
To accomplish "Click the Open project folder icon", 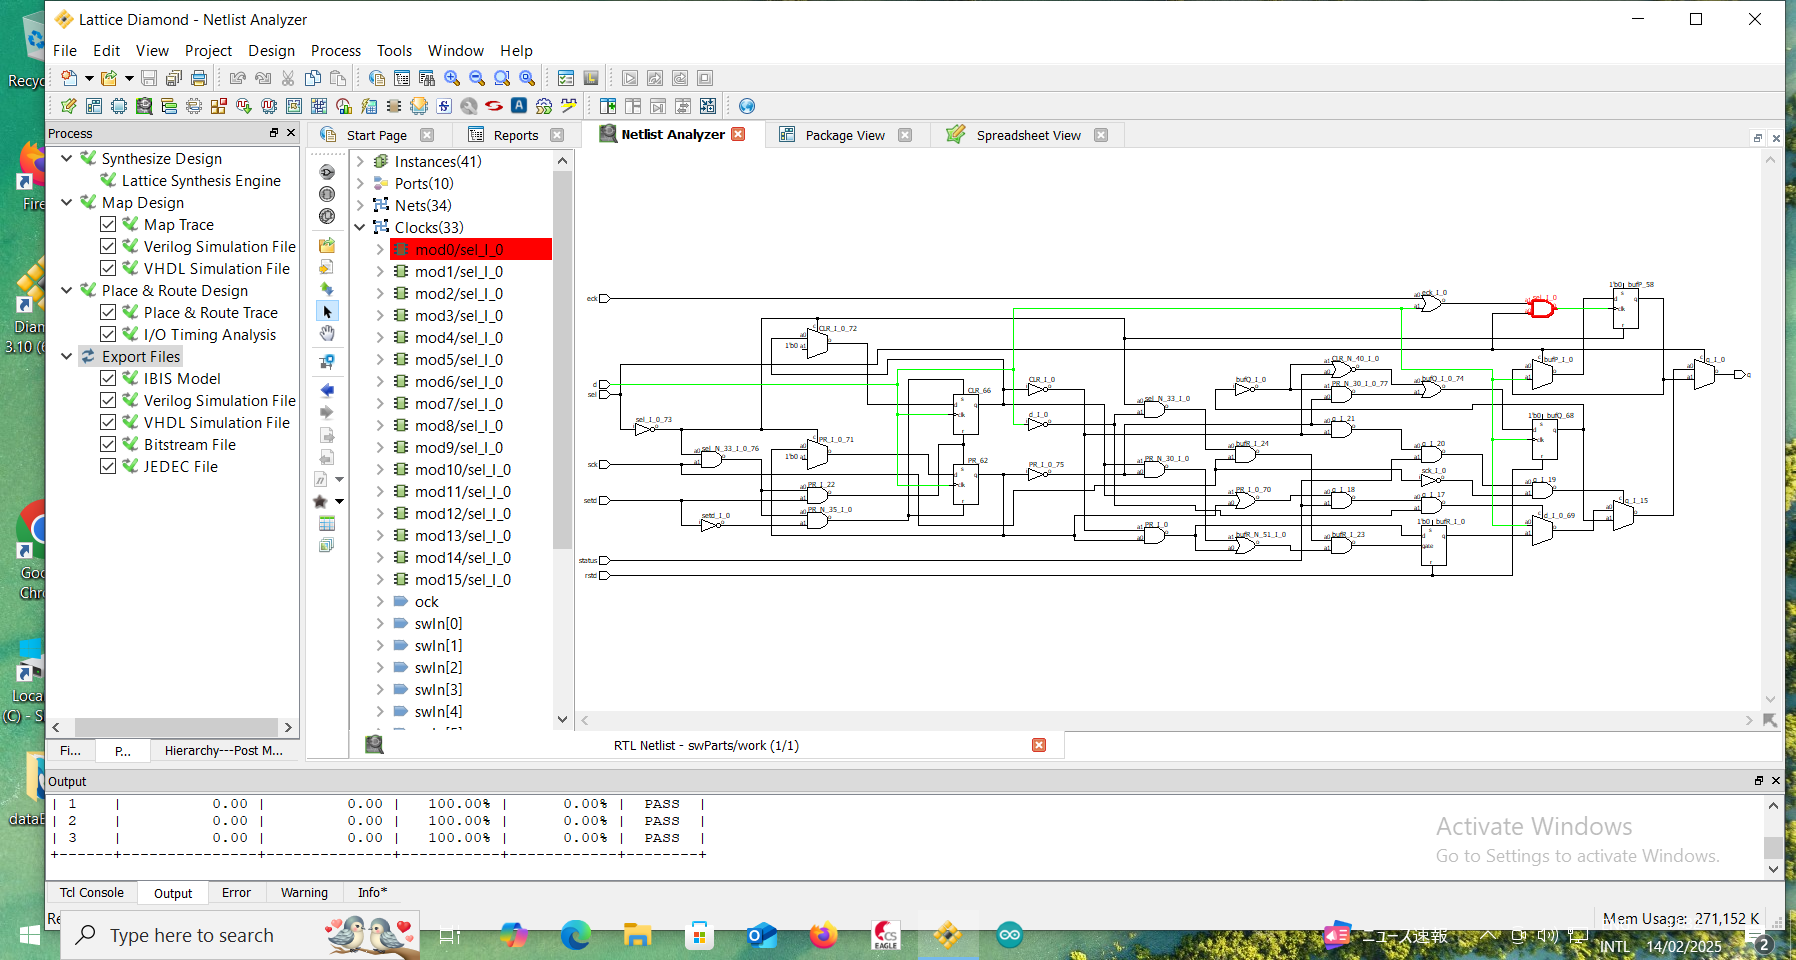I will 108,78.
